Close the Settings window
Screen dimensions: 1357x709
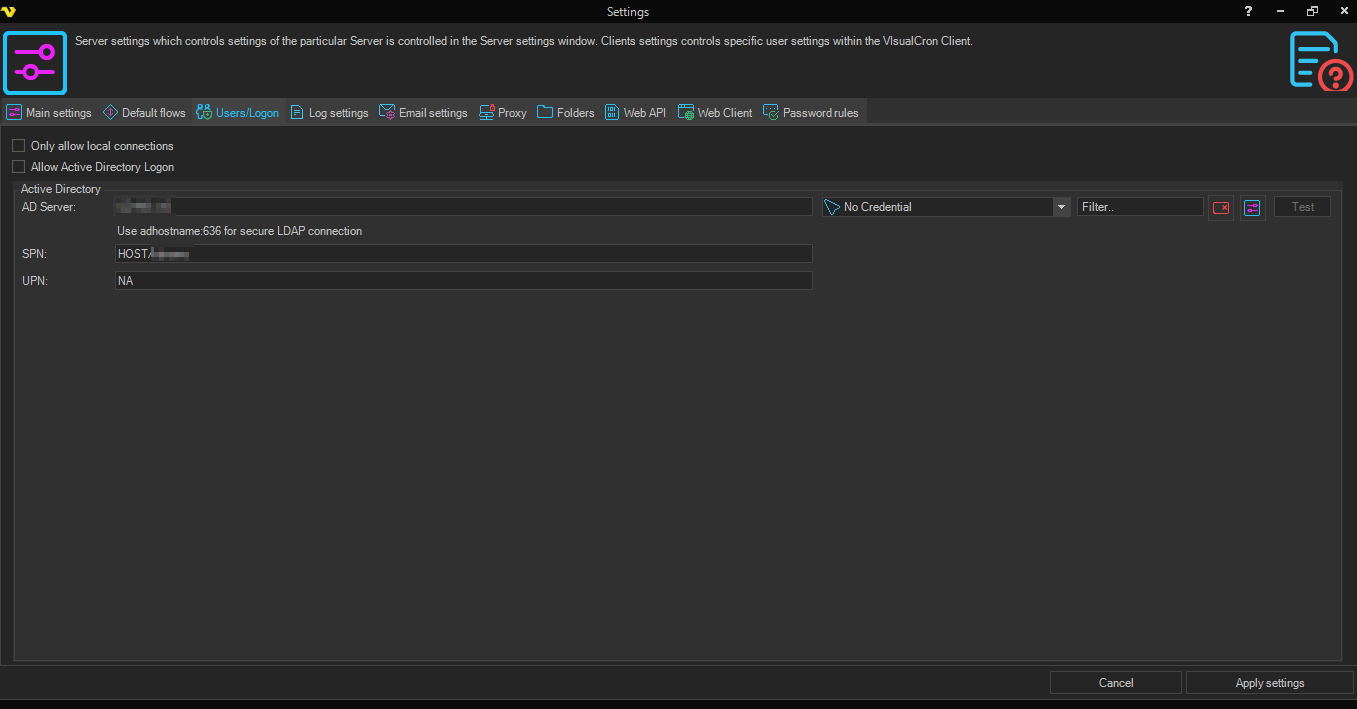pyautogui.click(x=1343, y=11)
